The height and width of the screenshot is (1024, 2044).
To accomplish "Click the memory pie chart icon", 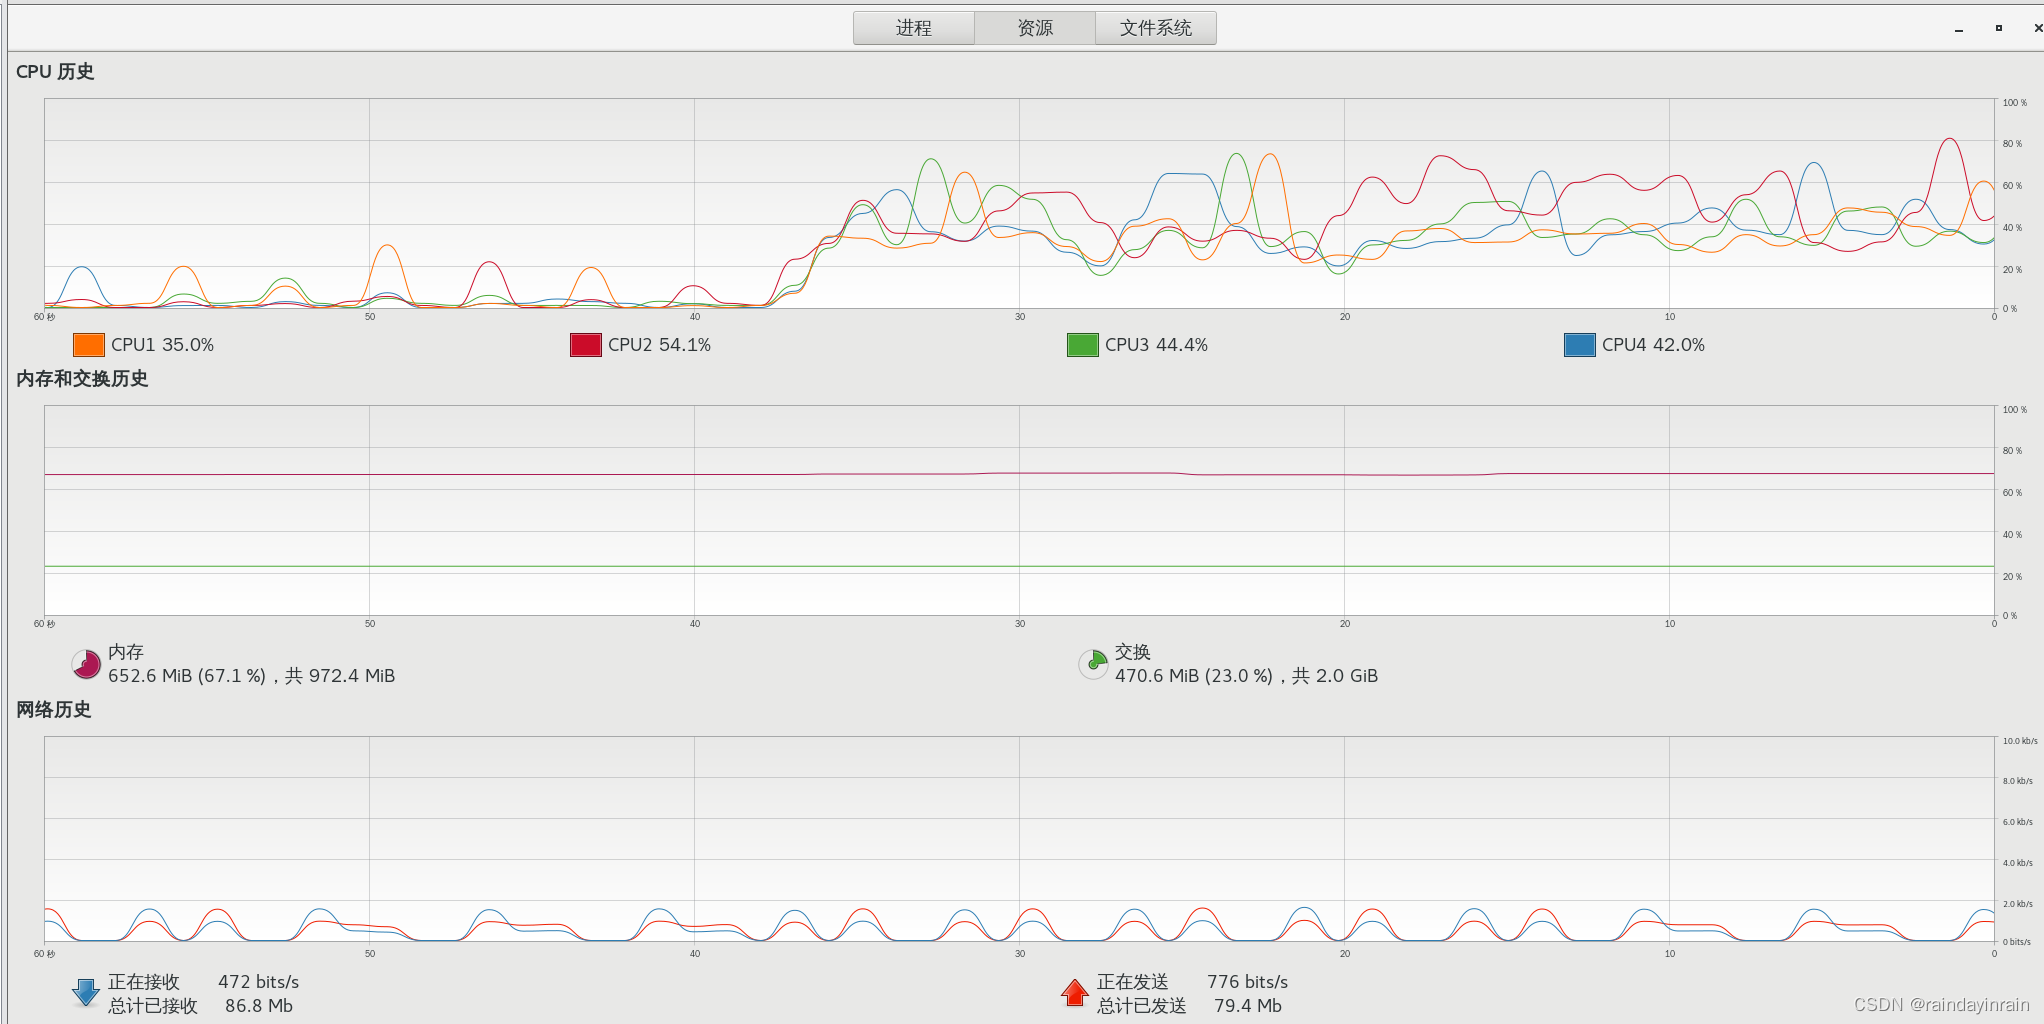I will 86,664.
